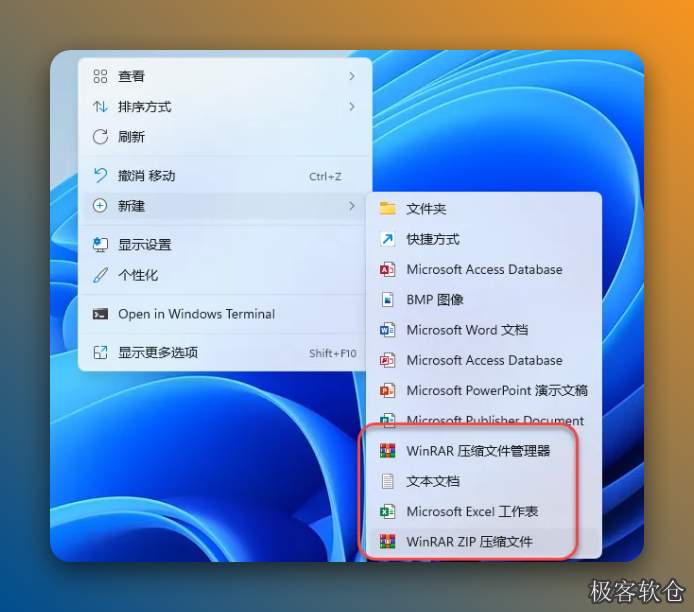Click the 新建 submenu chevron arrow
This screenshot has height=612, width=694.
pyautogui.click(x=352, y=206)
